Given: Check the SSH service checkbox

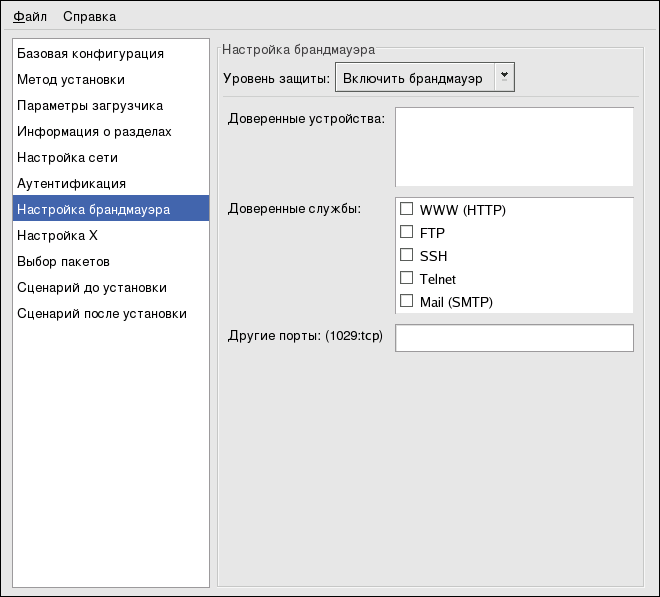Looking at the screenshot, I should tap(407, 255).
